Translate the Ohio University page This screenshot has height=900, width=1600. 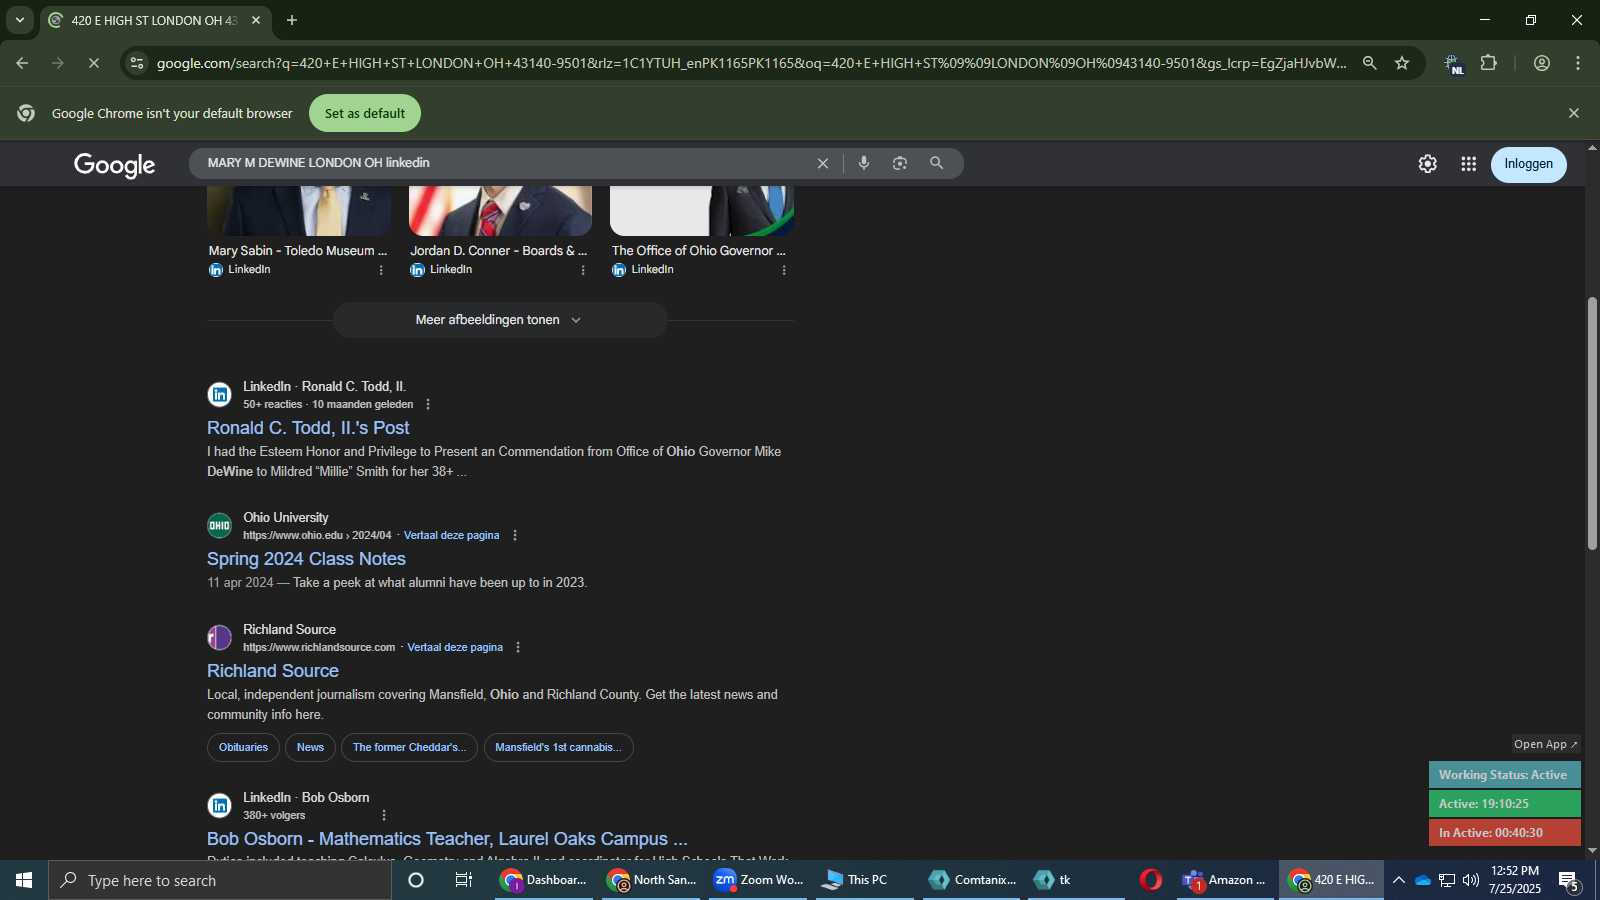point(451,536)
